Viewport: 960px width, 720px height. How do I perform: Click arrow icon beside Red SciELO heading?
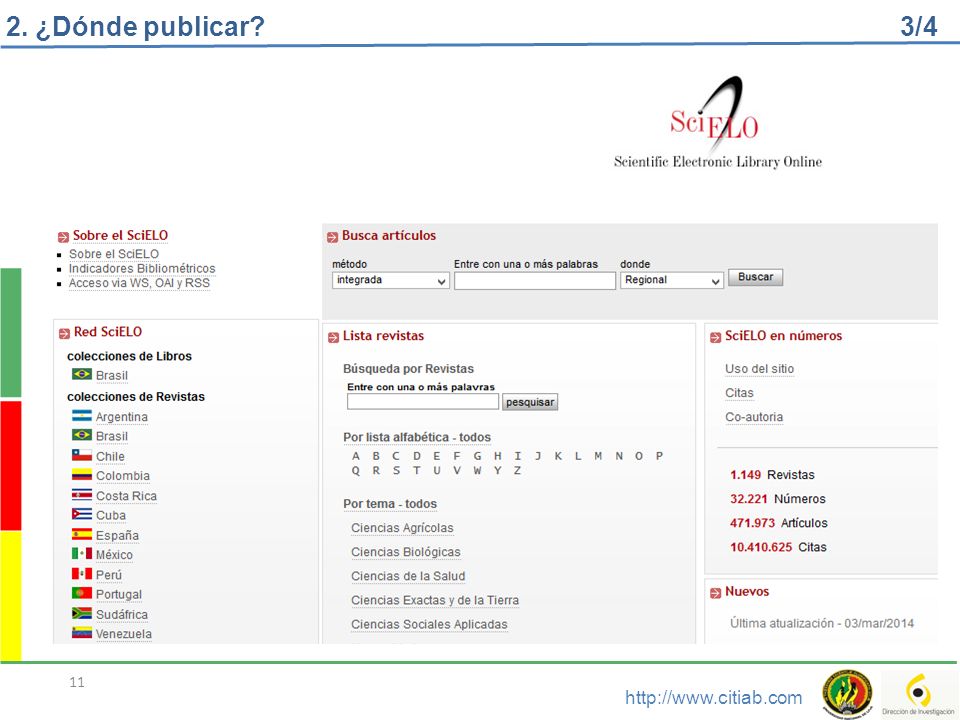(64, 333)
